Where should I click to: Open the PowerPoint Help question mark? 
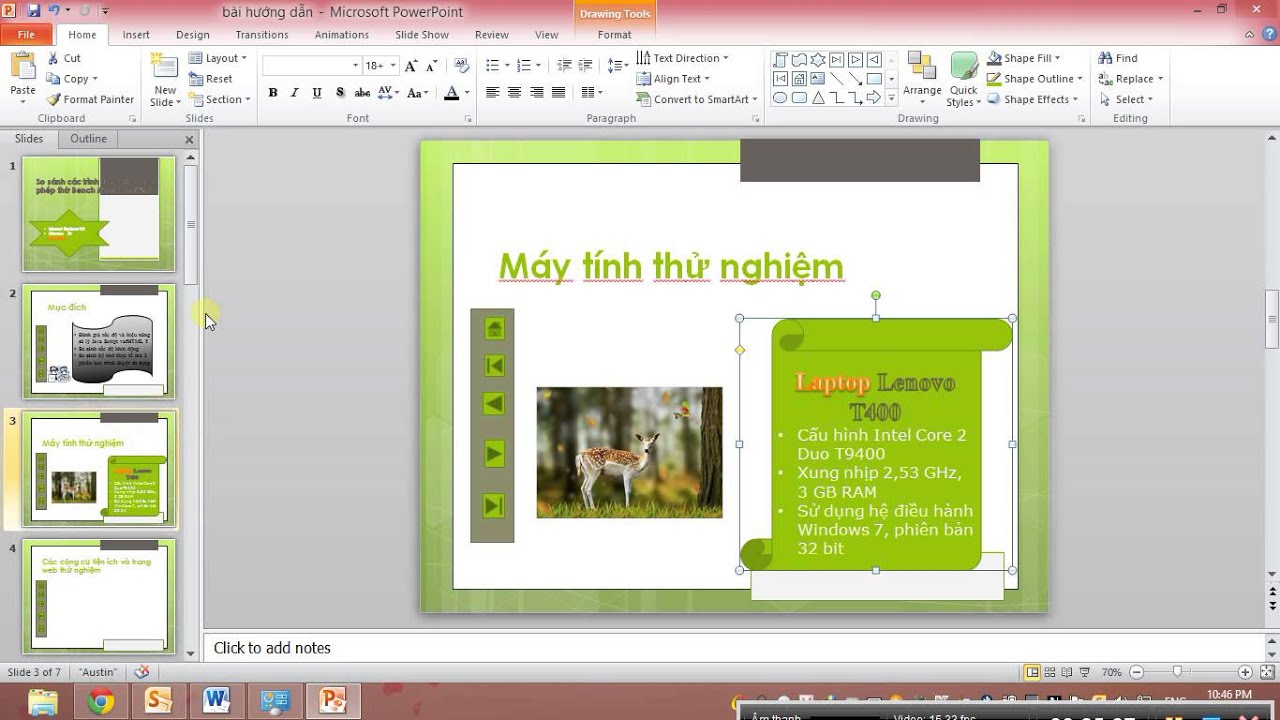coord(1269,35)
